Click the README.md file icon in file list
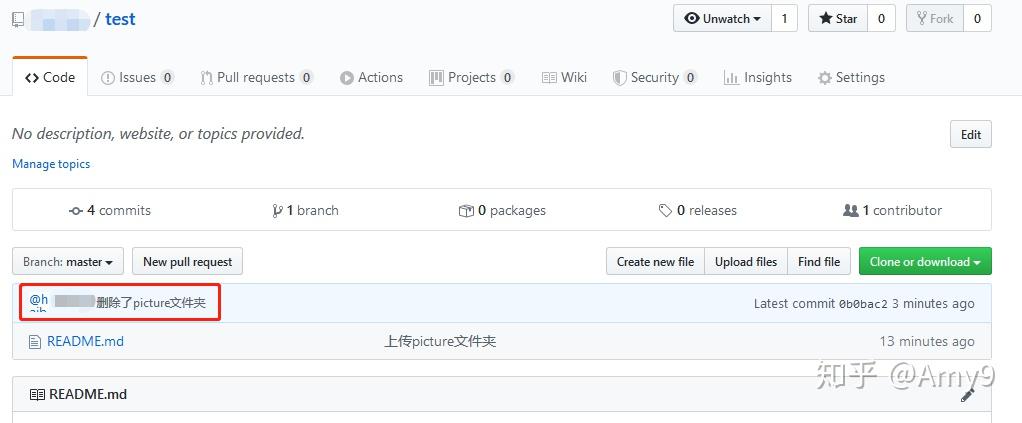Screen dimensions: 1022x423 [x=35, y=342]
